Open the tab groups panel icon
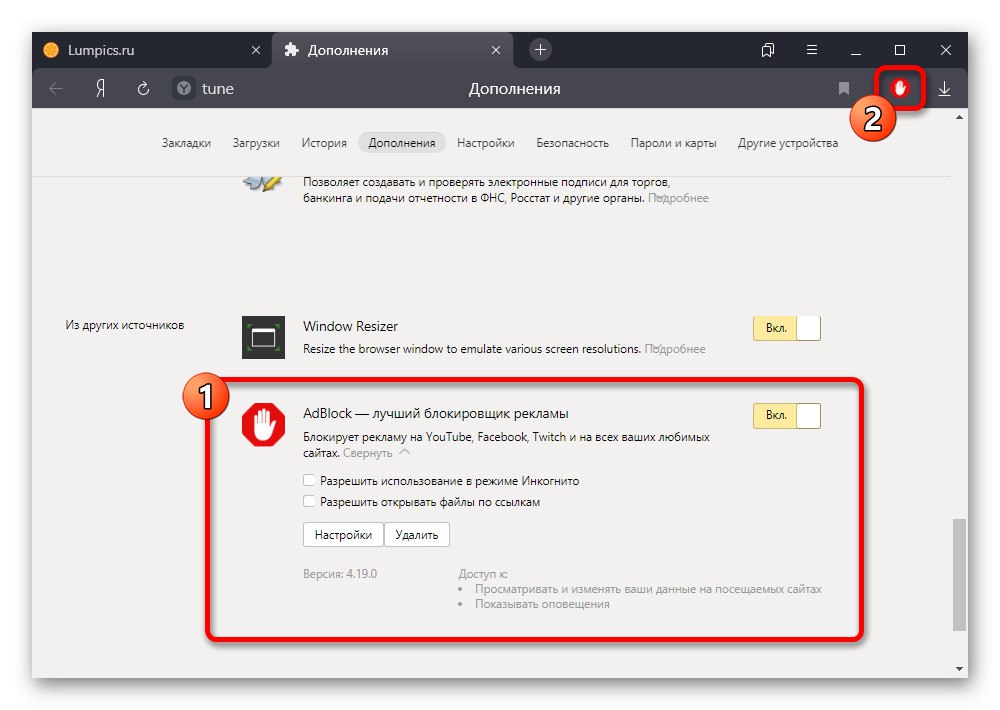1000x710 pixels. (x=768, y=50)
